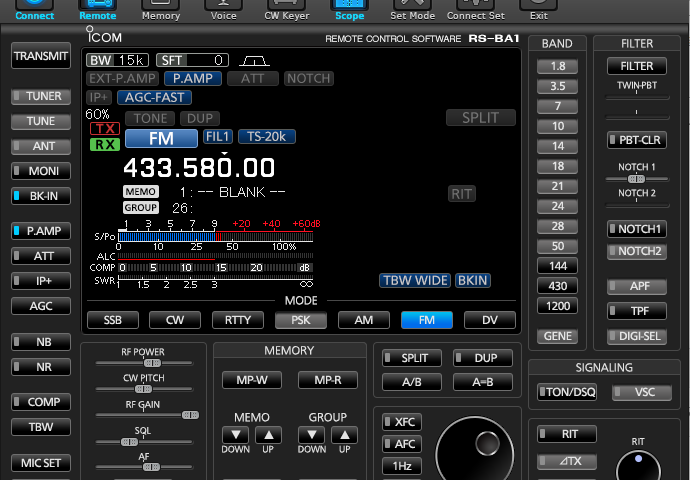Toggle the TUNER button
This screenshot has height=480, width=690.
(41, 96)
